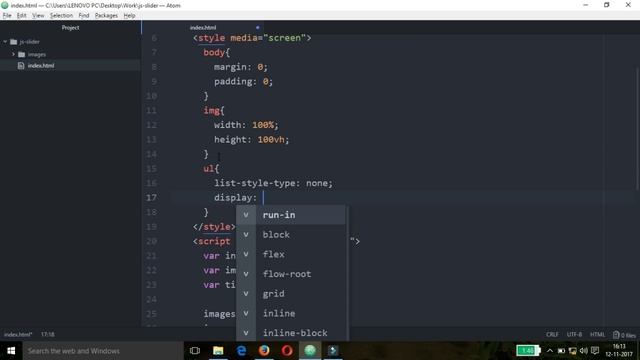640x360 pixels.
Task: Choose grid from autocomplete suggestions
Action: (x=291, y=293)
